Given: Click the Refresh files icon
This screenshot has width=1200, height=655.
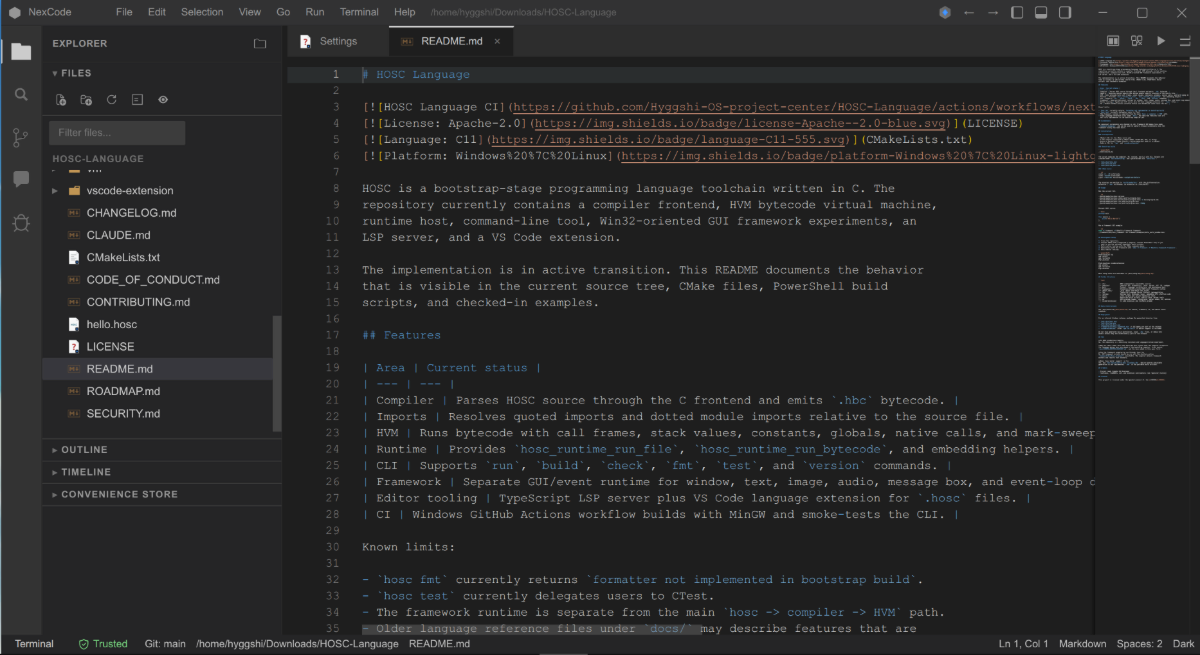Looking at the screenshot, I should pyautogui.click(x=112, y=100).
